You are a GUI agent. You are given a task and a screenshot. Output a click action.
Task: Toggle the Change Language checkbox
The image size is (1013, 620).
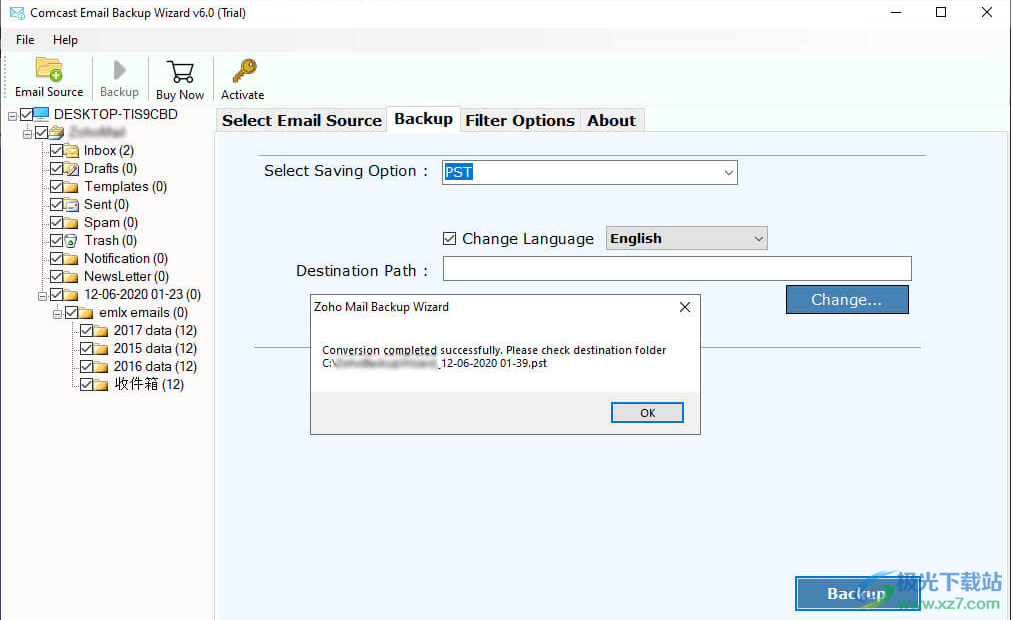point(450,239)
